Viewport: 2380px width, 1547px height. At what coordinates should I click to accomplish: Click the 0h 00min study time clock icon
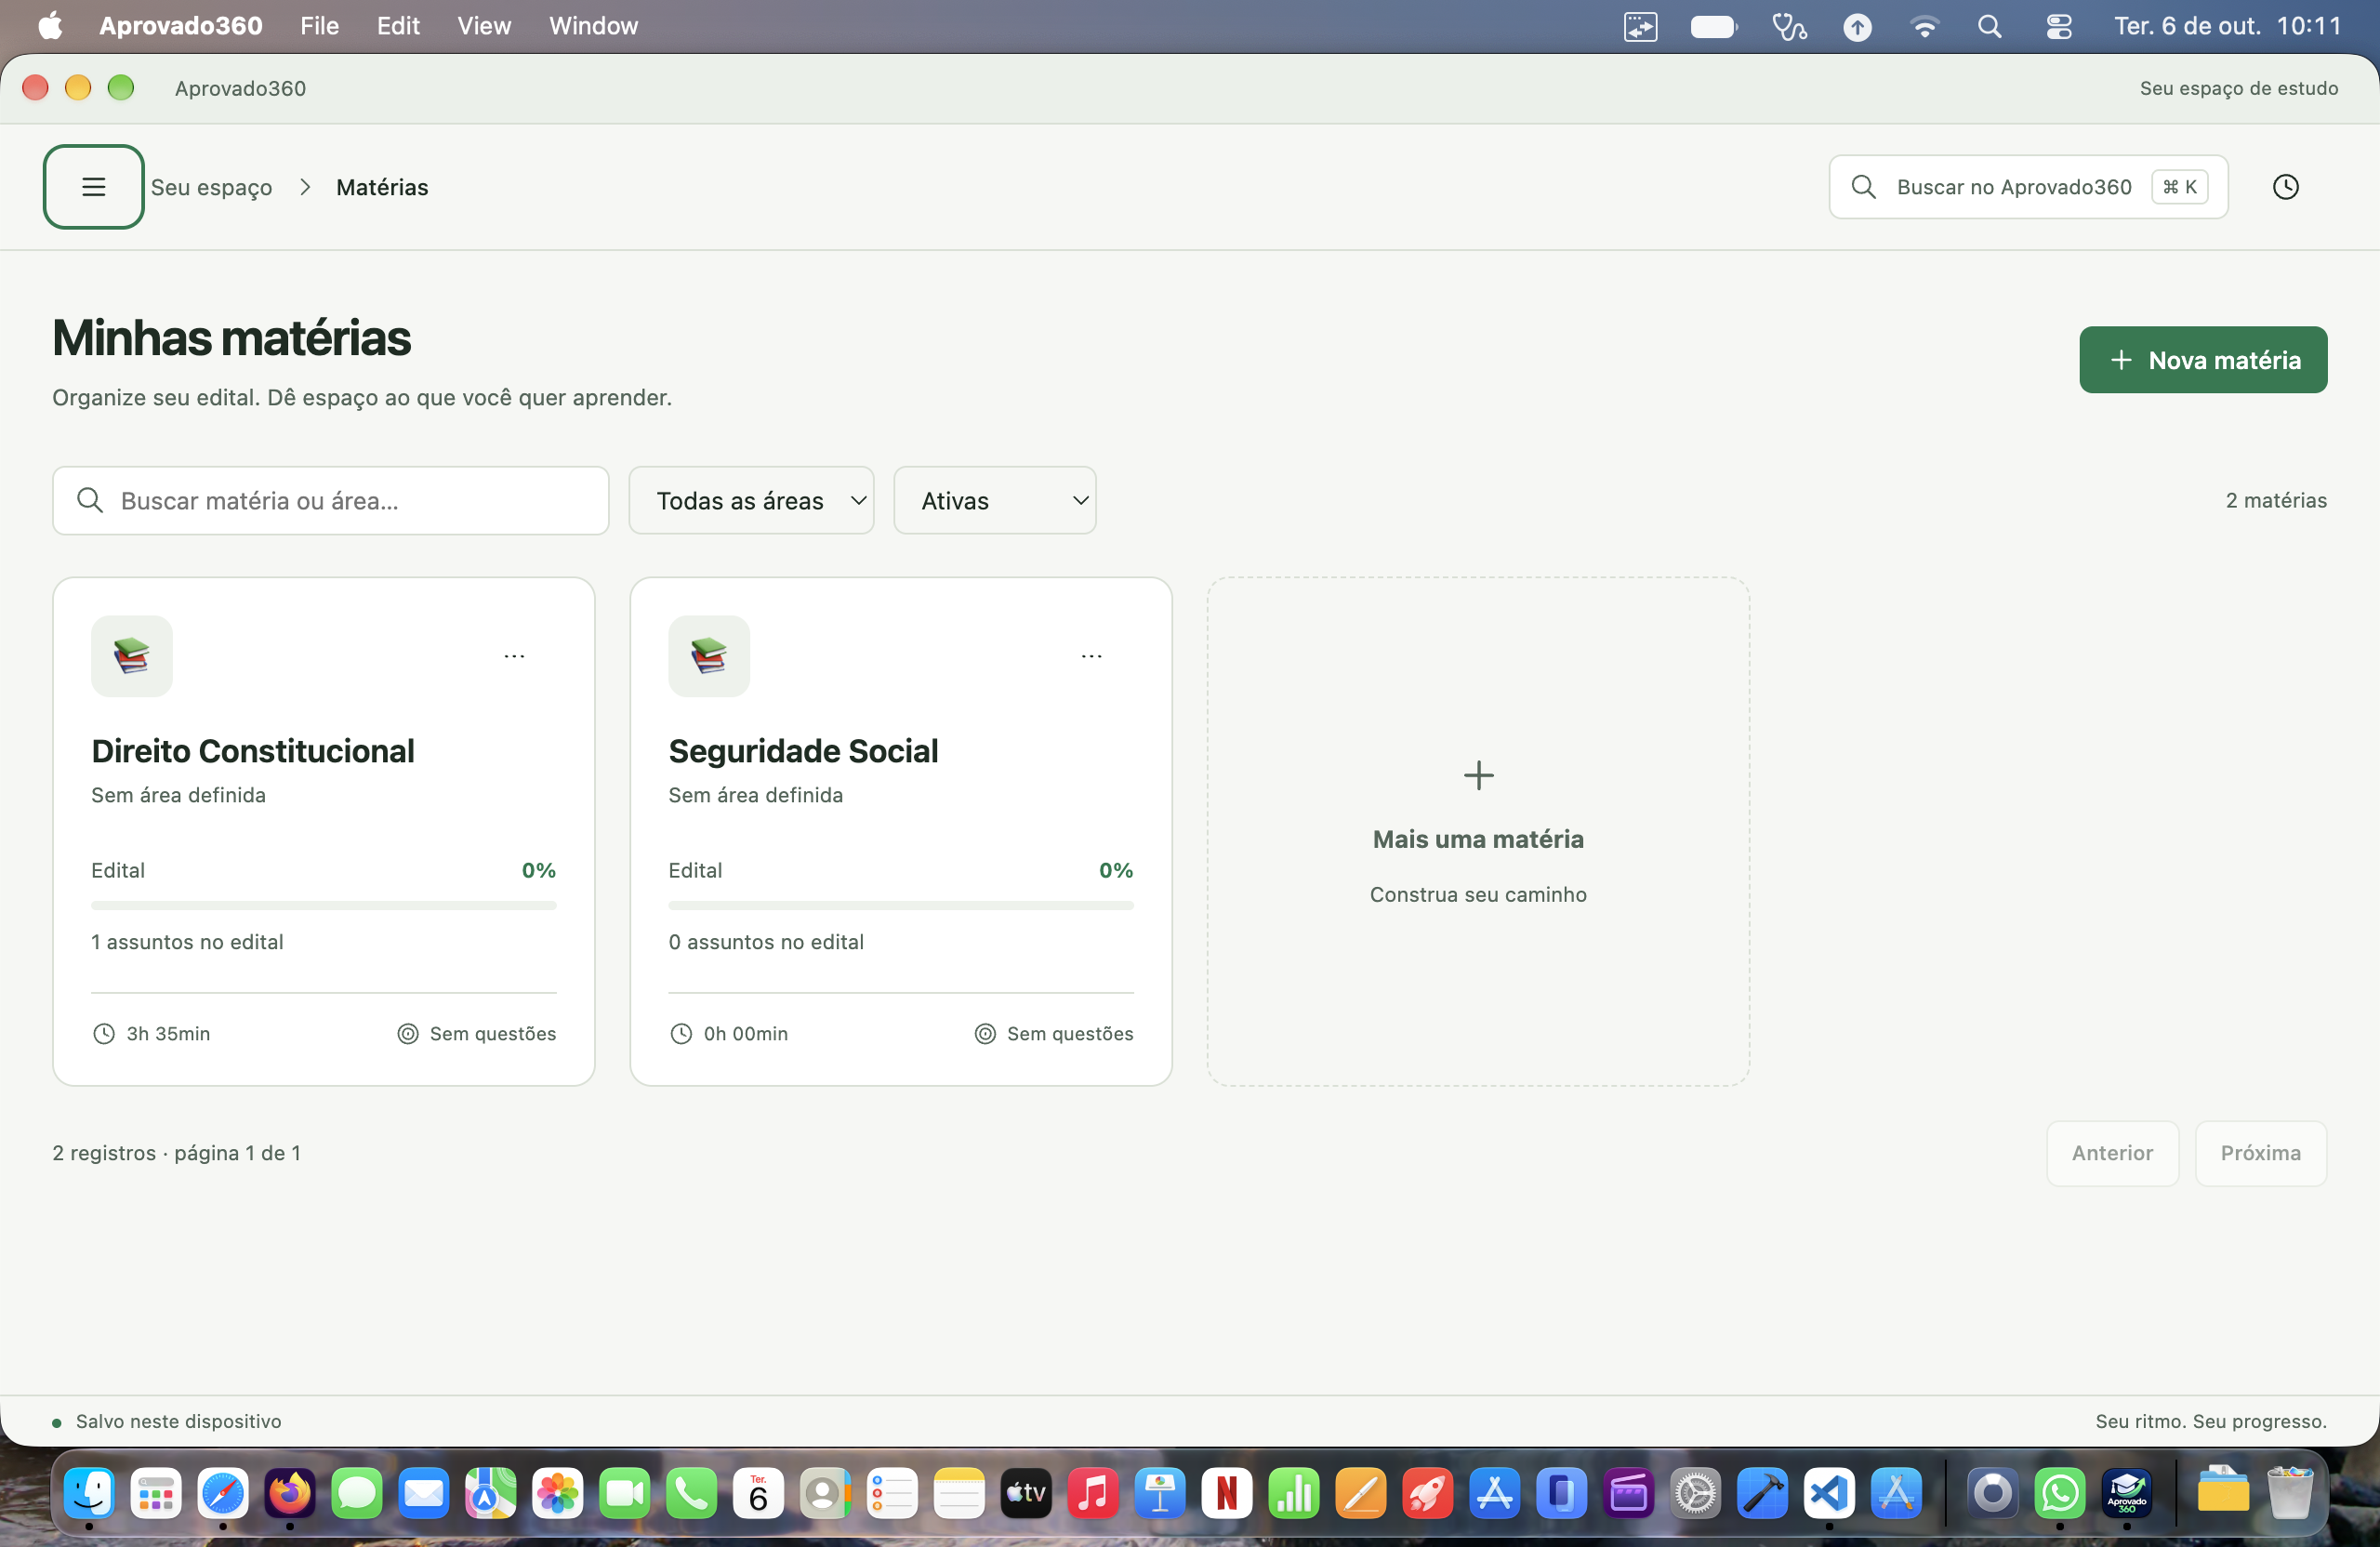(681, 1033)
